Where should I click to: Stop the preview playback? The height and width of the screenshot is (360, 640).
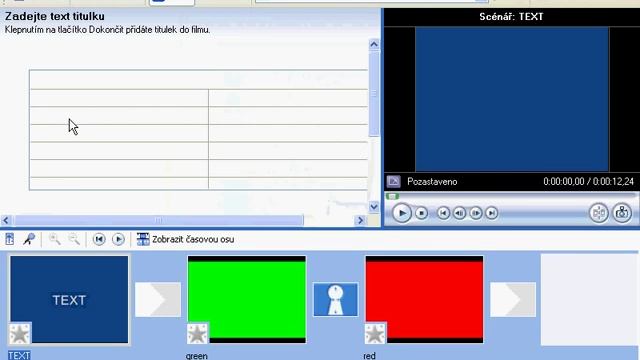point(421,213)
